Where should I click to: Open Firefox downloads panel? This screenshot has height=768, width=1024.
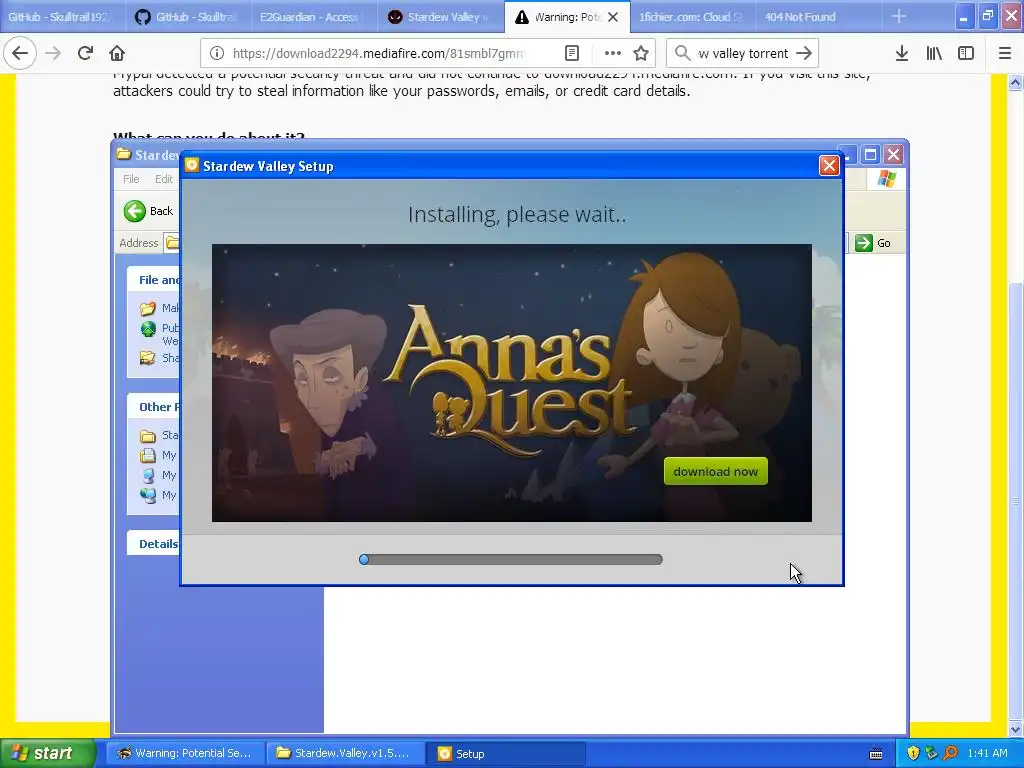tap(902, 53)
